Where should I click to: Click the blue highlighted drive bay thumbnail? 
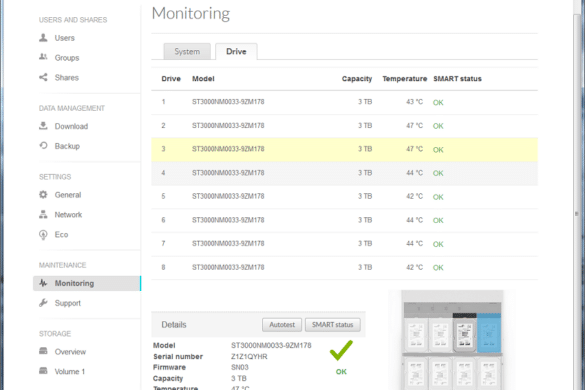(489, 334)
